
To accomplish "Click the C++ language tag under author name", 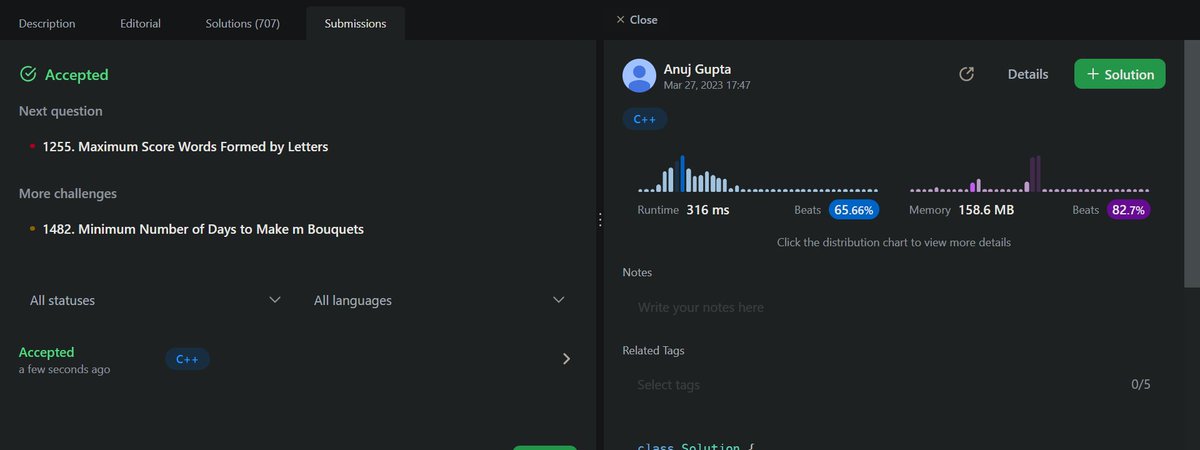I will 645,119.
